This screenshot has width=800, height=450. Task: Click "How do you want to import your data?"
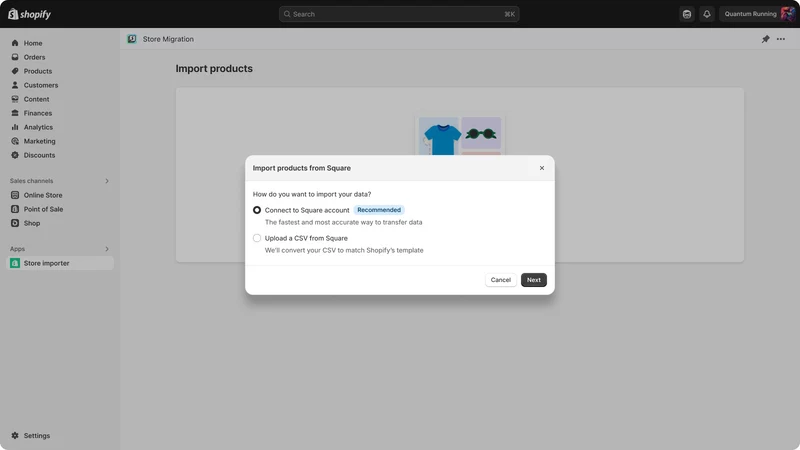click(312, 194)
